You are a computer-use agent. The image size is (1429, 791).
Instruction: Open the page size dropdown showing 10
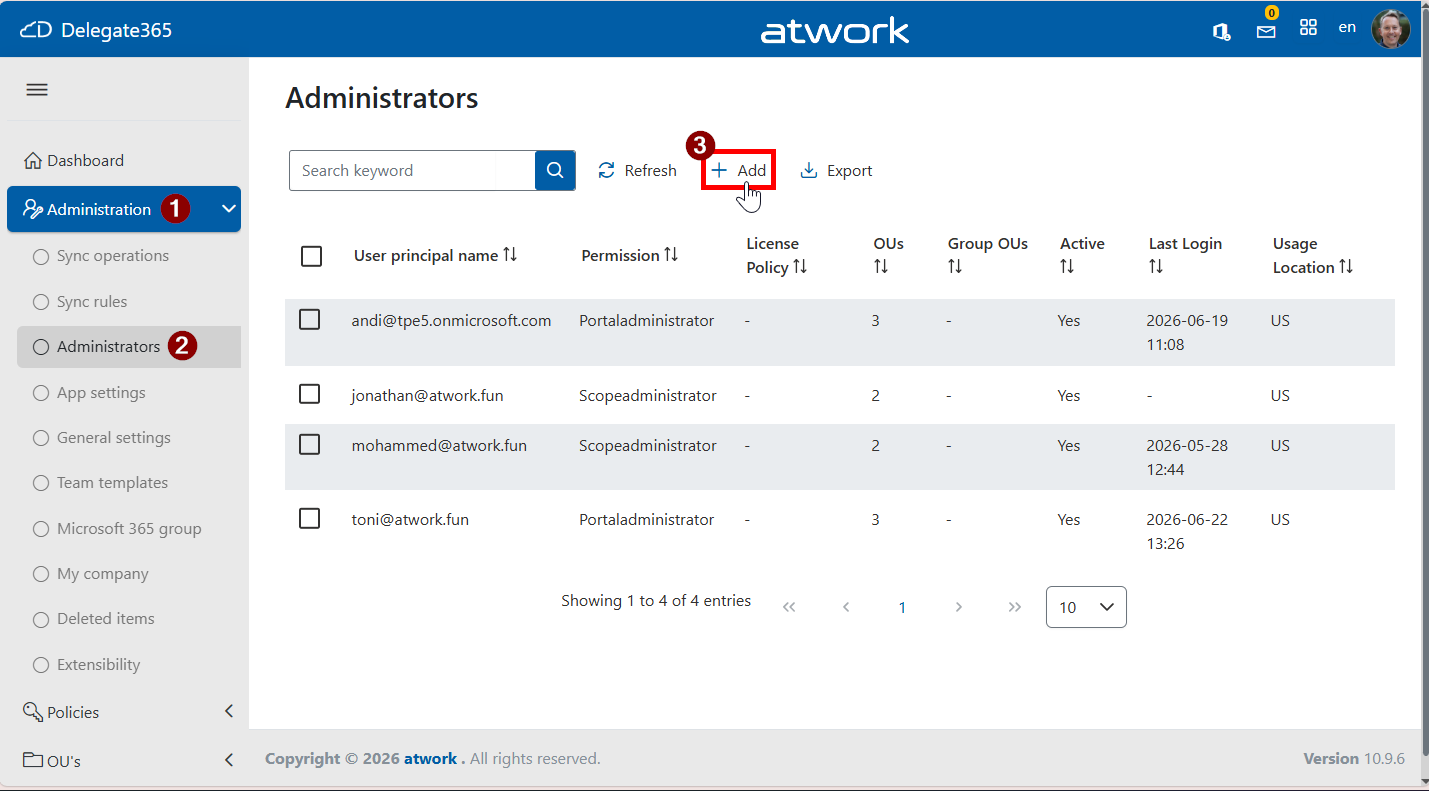click(x=1086, y=607)
